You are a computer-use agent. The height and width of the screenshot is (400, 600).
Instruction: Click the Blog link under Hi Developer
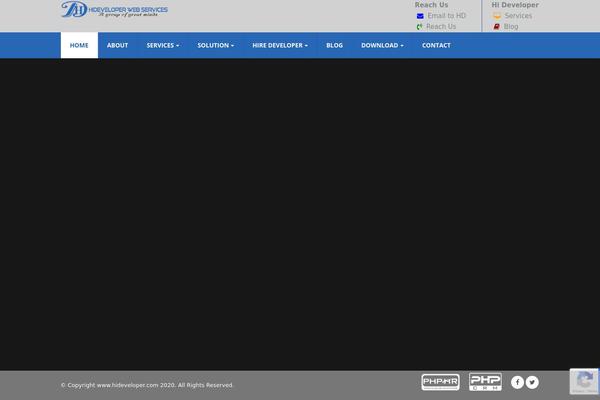(x=511, y=26)
